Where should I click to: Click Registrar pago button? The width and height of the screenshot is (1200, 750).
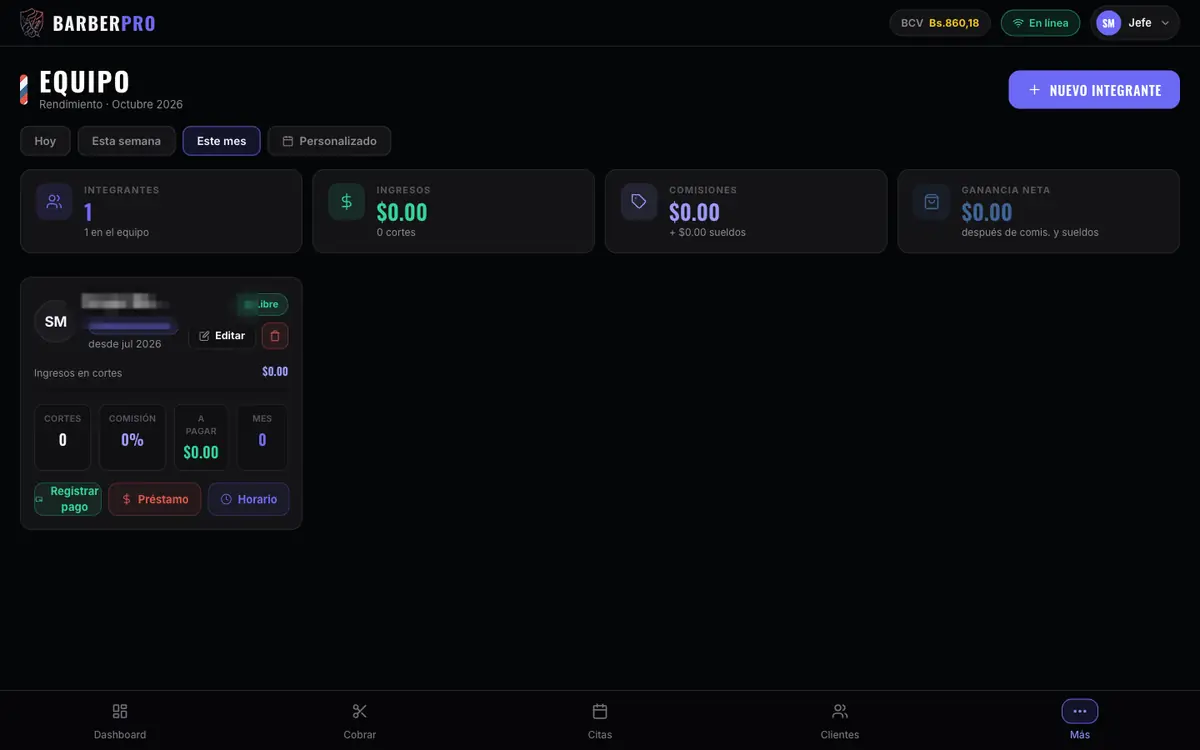coord(68,499)
